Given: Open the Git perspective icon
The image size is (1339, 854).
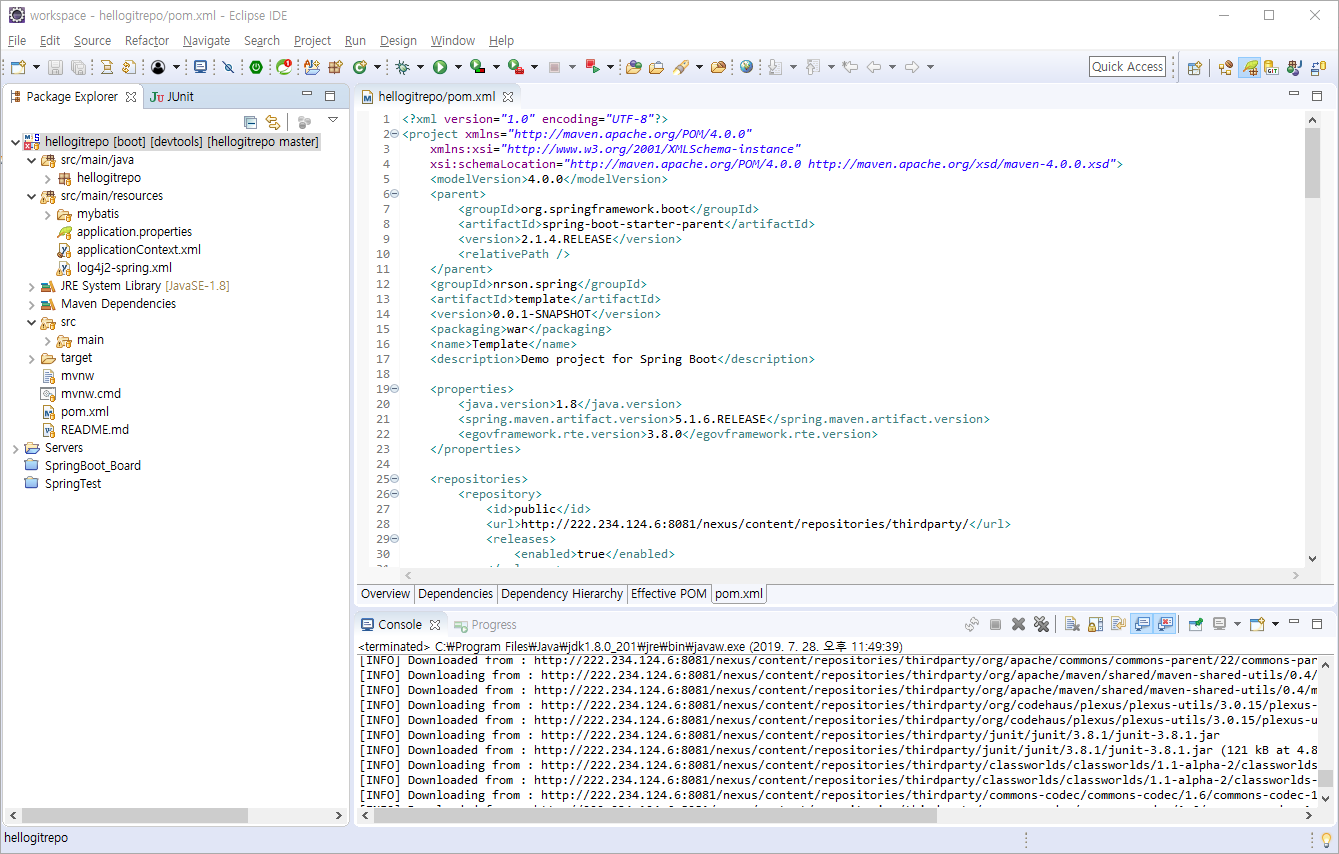Looking at the screenshot, I should (x=1272, y=67).
